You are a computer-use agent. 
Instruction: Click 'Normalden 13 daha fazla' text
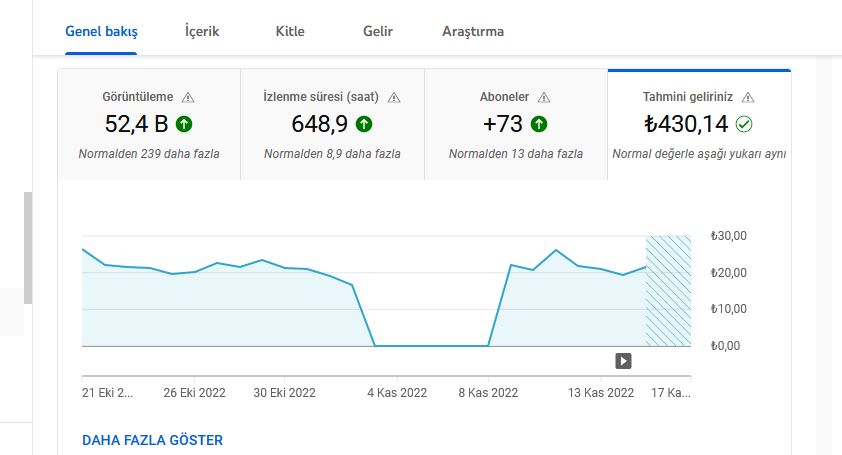click(x=516, y=154)
